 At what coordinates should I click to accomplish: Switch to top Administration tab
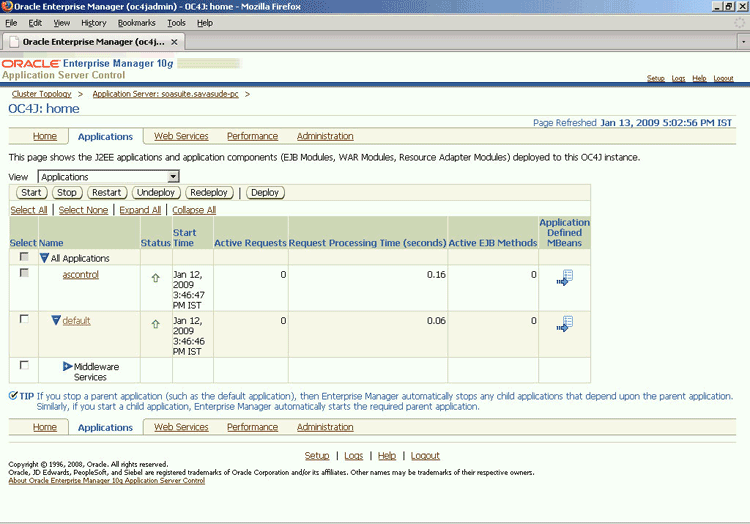[x=325, y=136]
